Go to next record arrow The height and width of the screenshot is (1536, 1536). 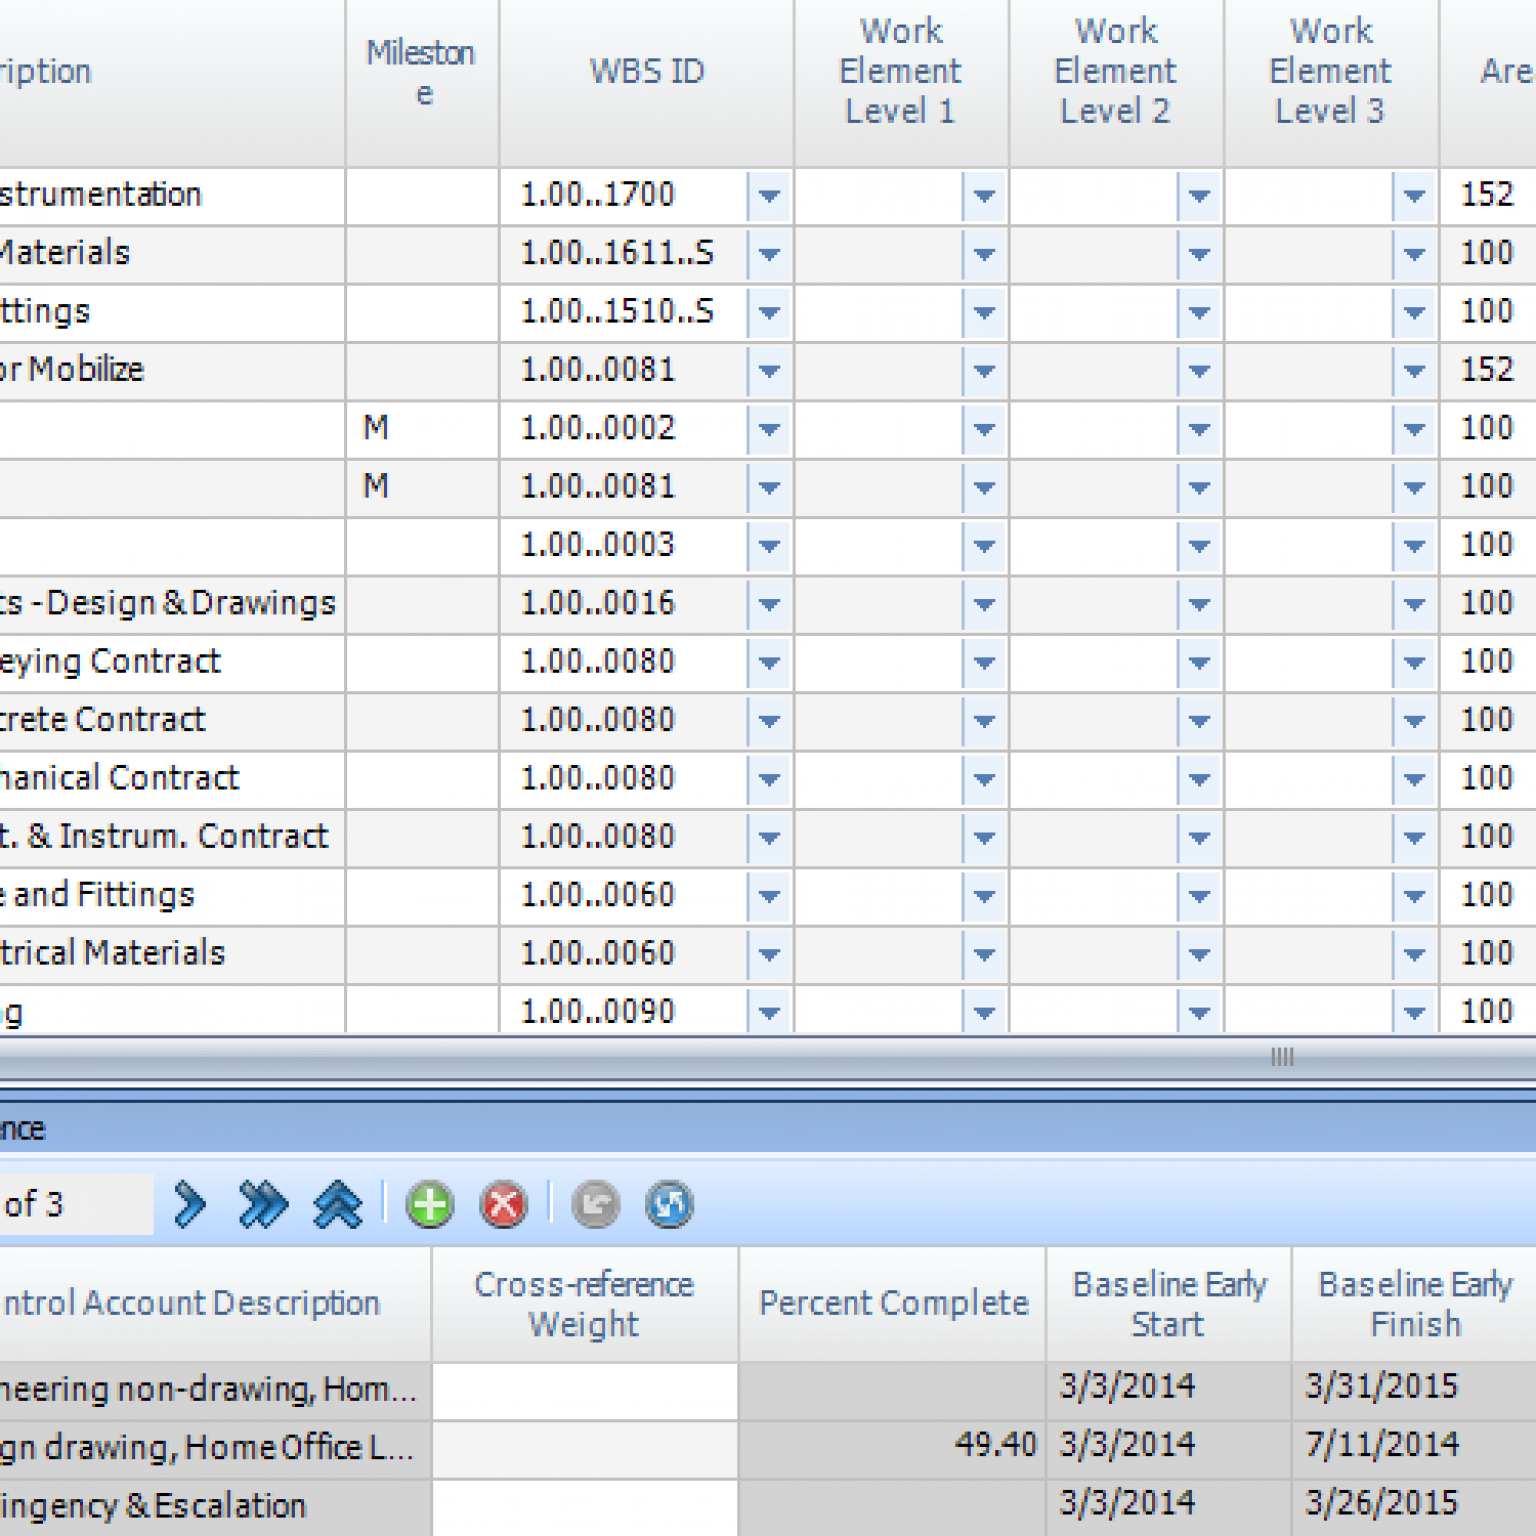click(189, 1204)
